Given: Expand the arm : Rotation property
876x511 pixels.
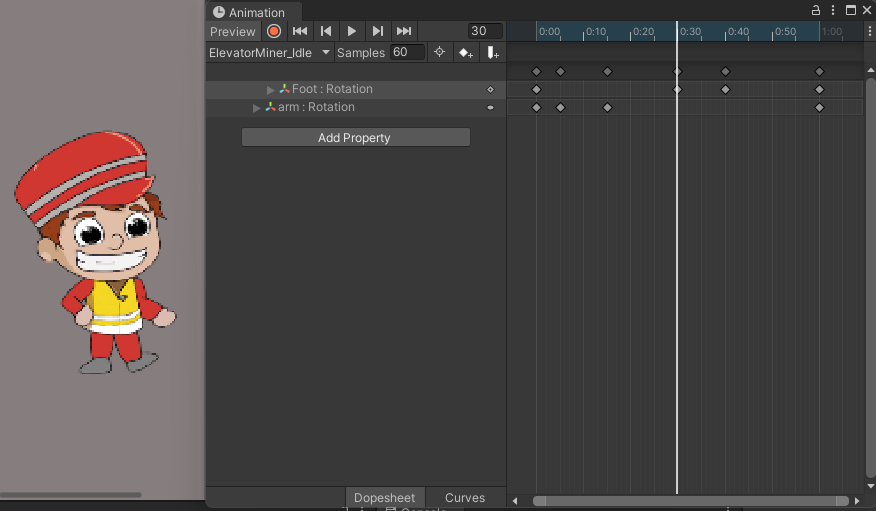Looking at the screenshot, I should [256, 107].
